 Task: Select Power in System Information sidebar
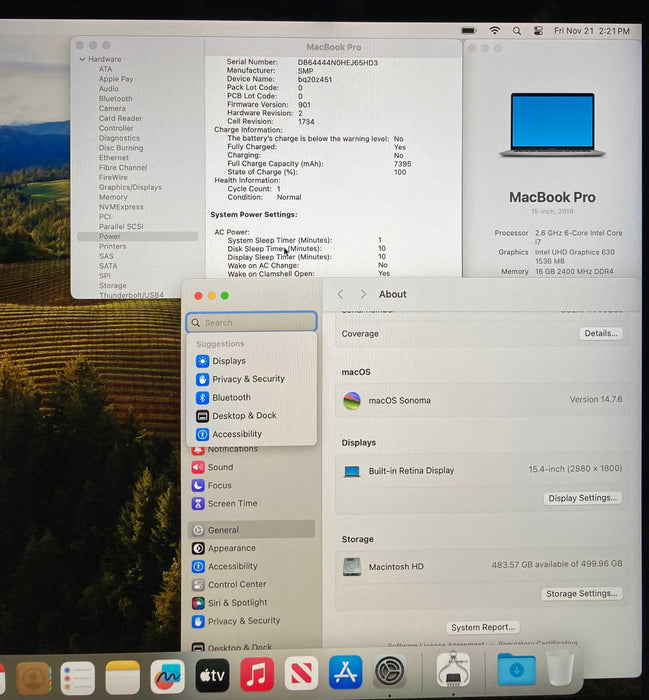point(137,236)
